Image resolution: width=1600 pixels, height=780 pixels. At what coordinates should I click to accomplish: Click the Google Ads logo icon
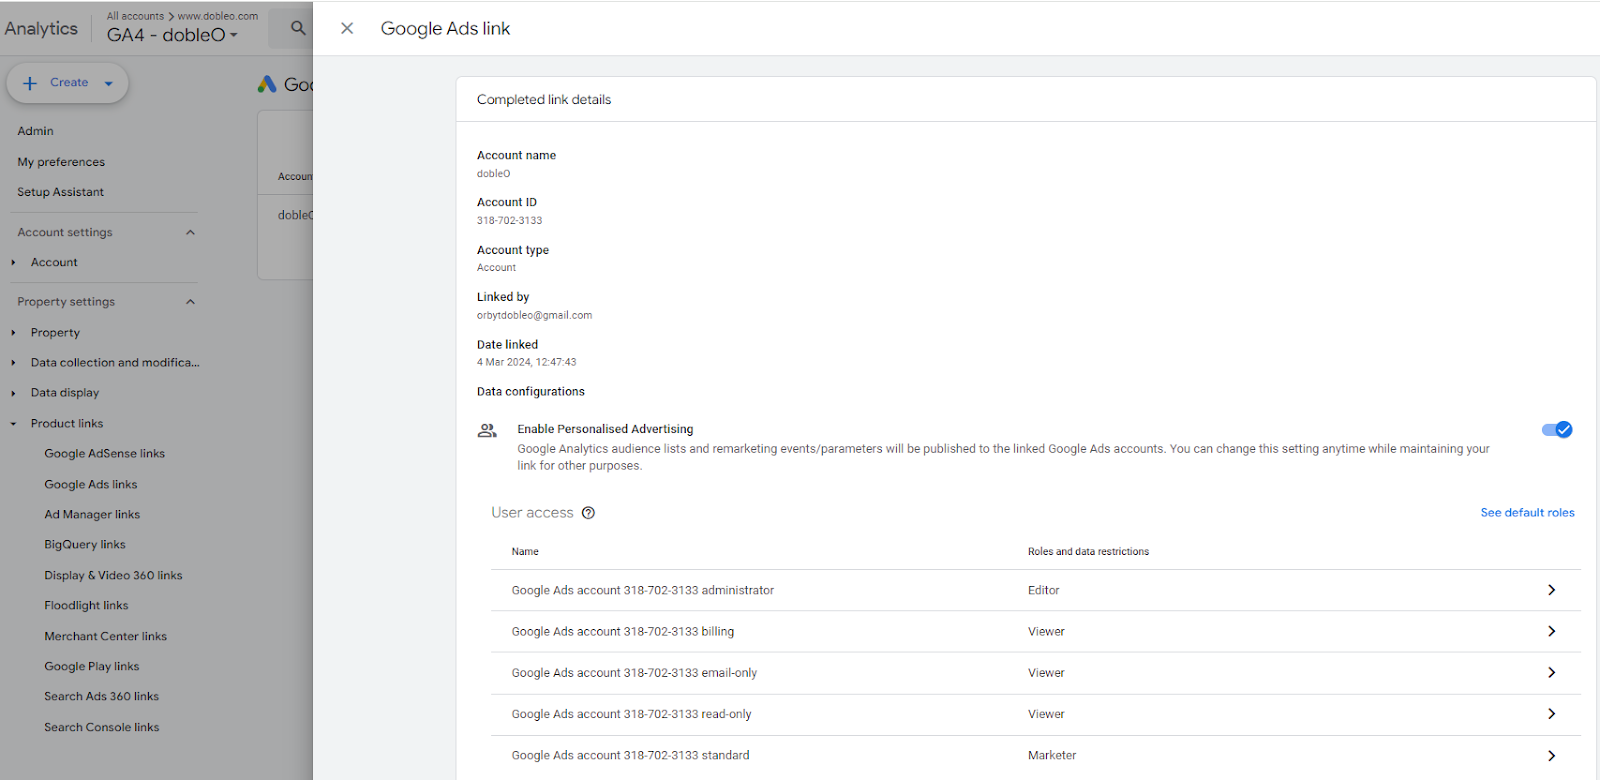tap(267, 84)
